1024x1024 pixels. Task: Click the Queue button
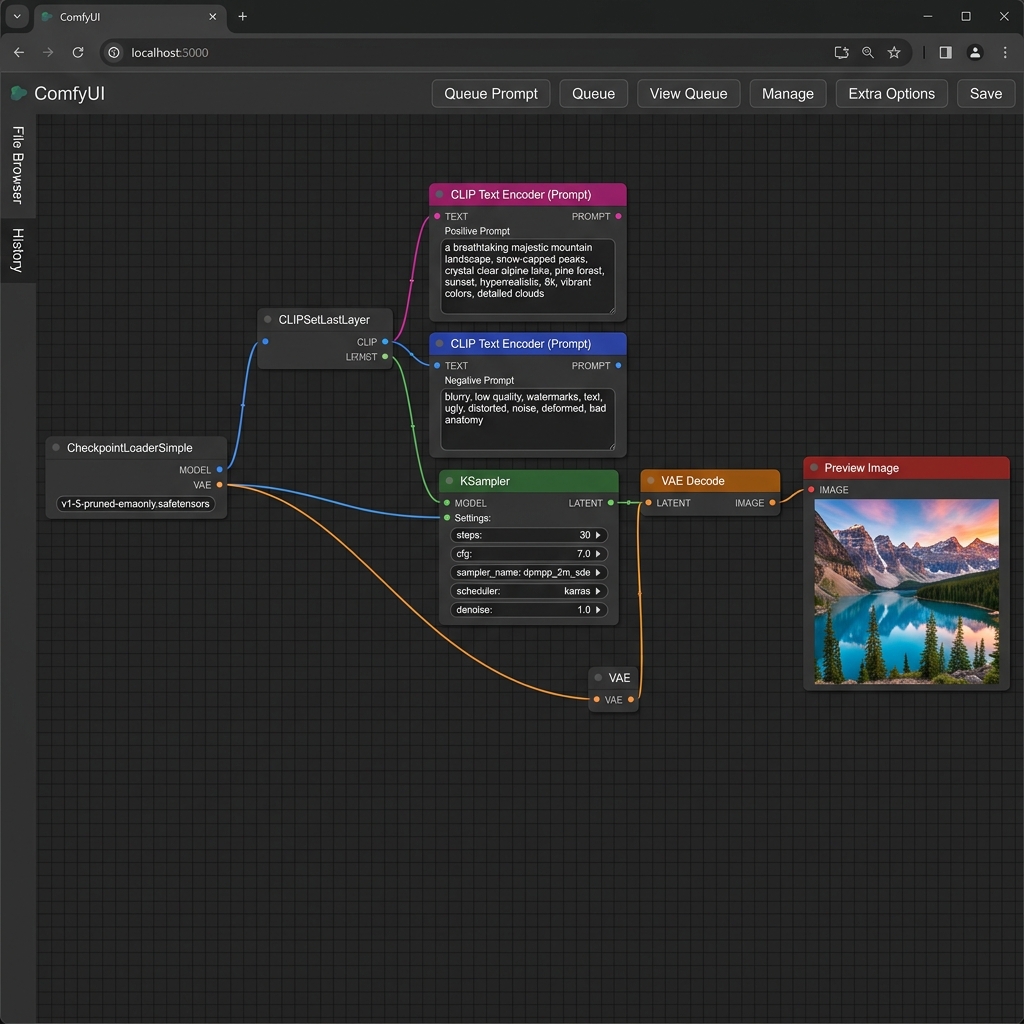pyautogui.click(x=593, y=93)
